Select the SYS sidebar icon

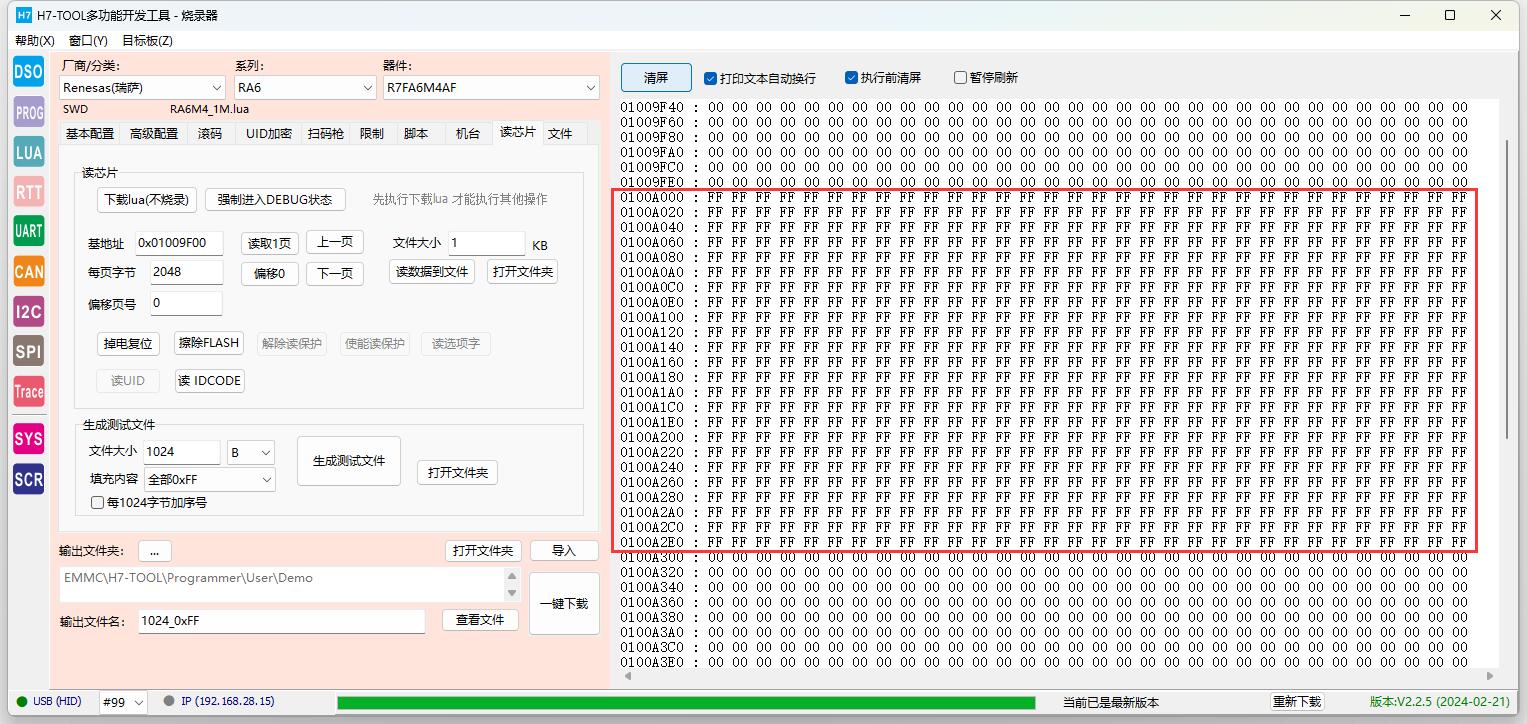(x=28, y=439)
